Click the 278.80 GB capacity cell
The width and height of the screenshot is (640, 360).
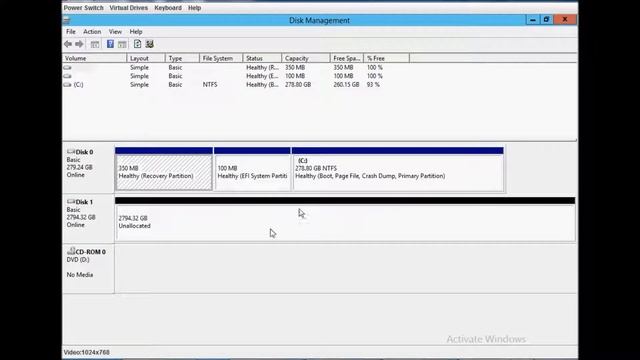click(x=298, y=84)
